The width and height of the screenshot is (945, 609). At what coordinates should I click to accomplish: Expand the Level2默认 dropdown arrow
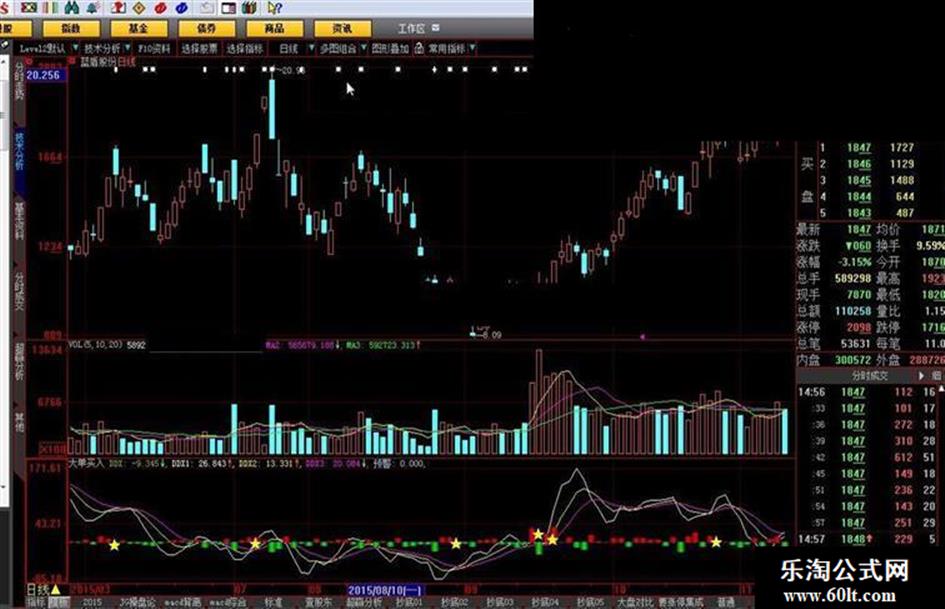point(75,48)
